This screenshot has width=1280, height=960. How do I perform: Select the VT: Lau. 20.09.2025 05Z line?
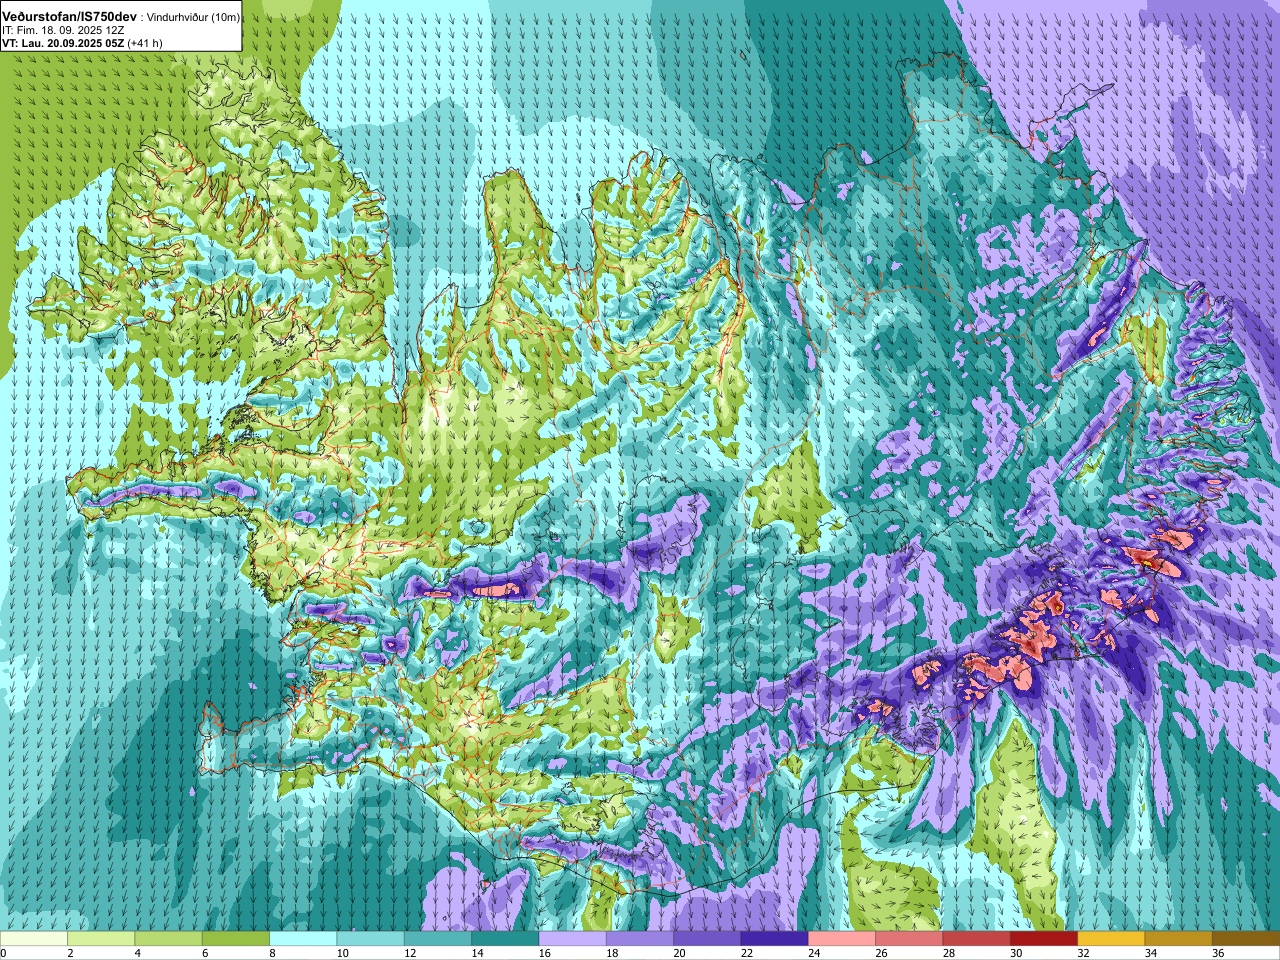pos(63,43)
